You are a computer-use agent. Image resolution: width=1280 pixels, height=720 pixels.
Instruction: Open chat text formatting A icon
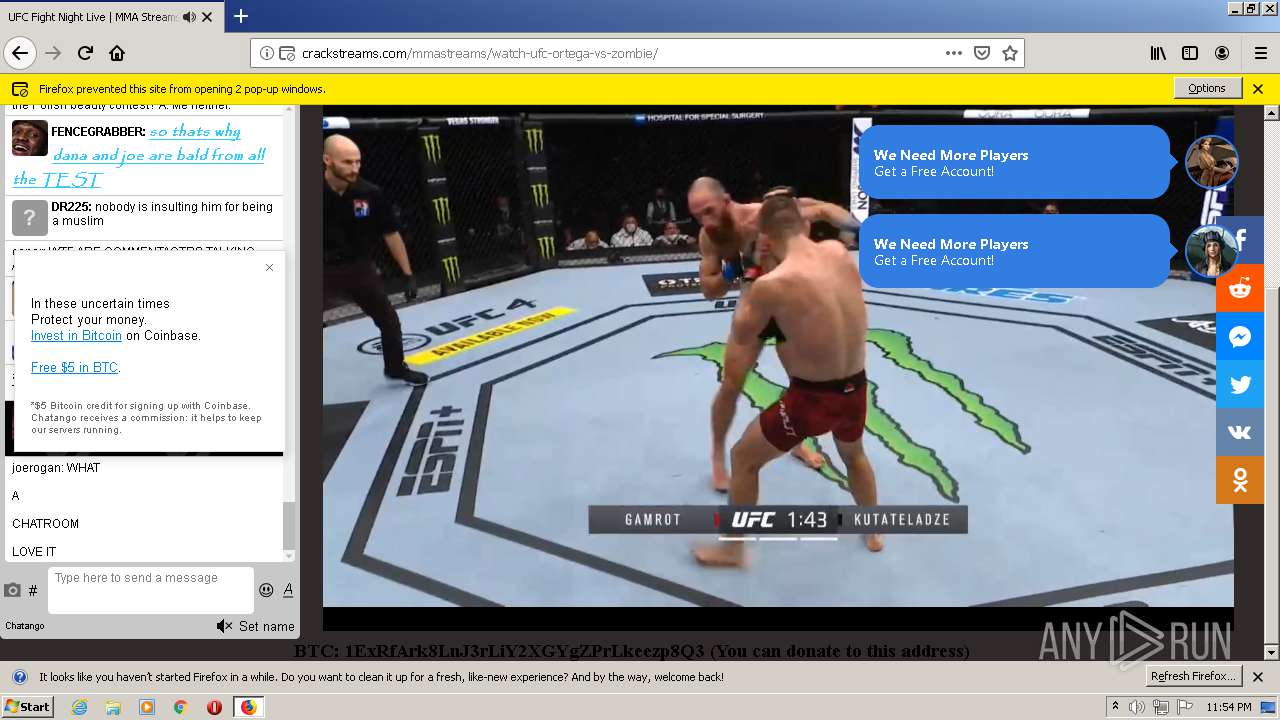(x=288, y=590)
